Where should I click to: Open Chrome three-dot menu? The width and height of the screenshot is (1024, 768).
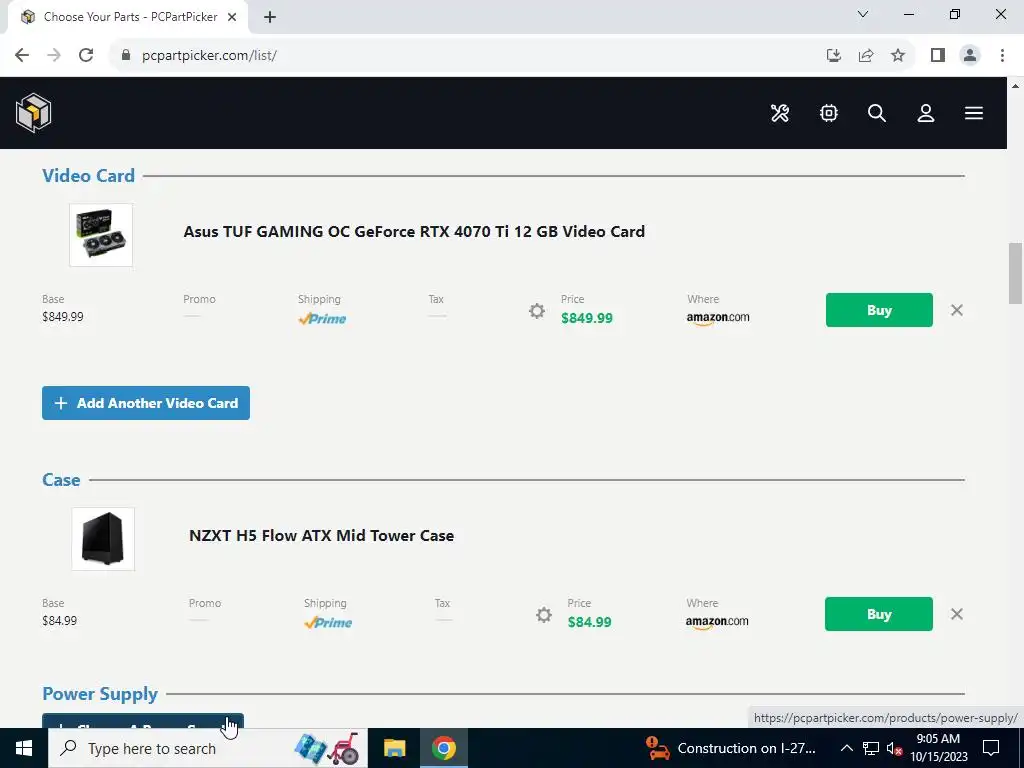click(x=1002, y=56)
